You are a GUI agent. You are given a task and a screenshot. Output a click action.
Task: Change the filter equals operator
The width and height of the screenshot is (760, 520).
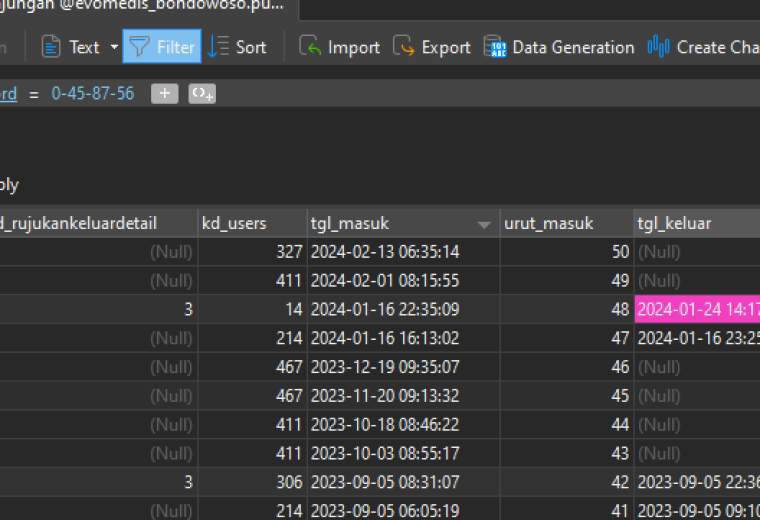point(34,95)
